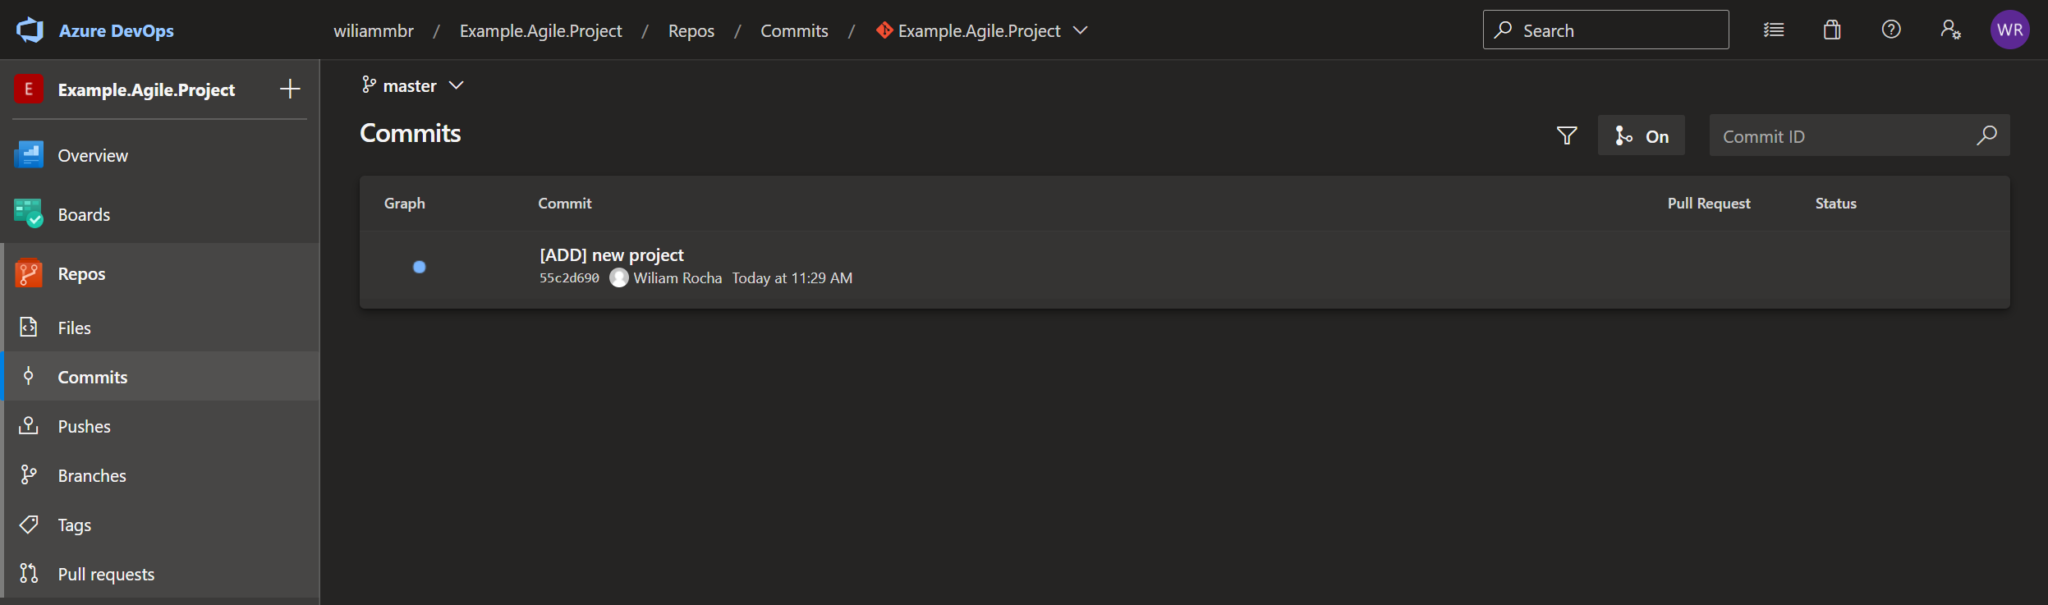Click the Boards icon
Viewport: 2048px width, 605px height.
tap(28, 214)
